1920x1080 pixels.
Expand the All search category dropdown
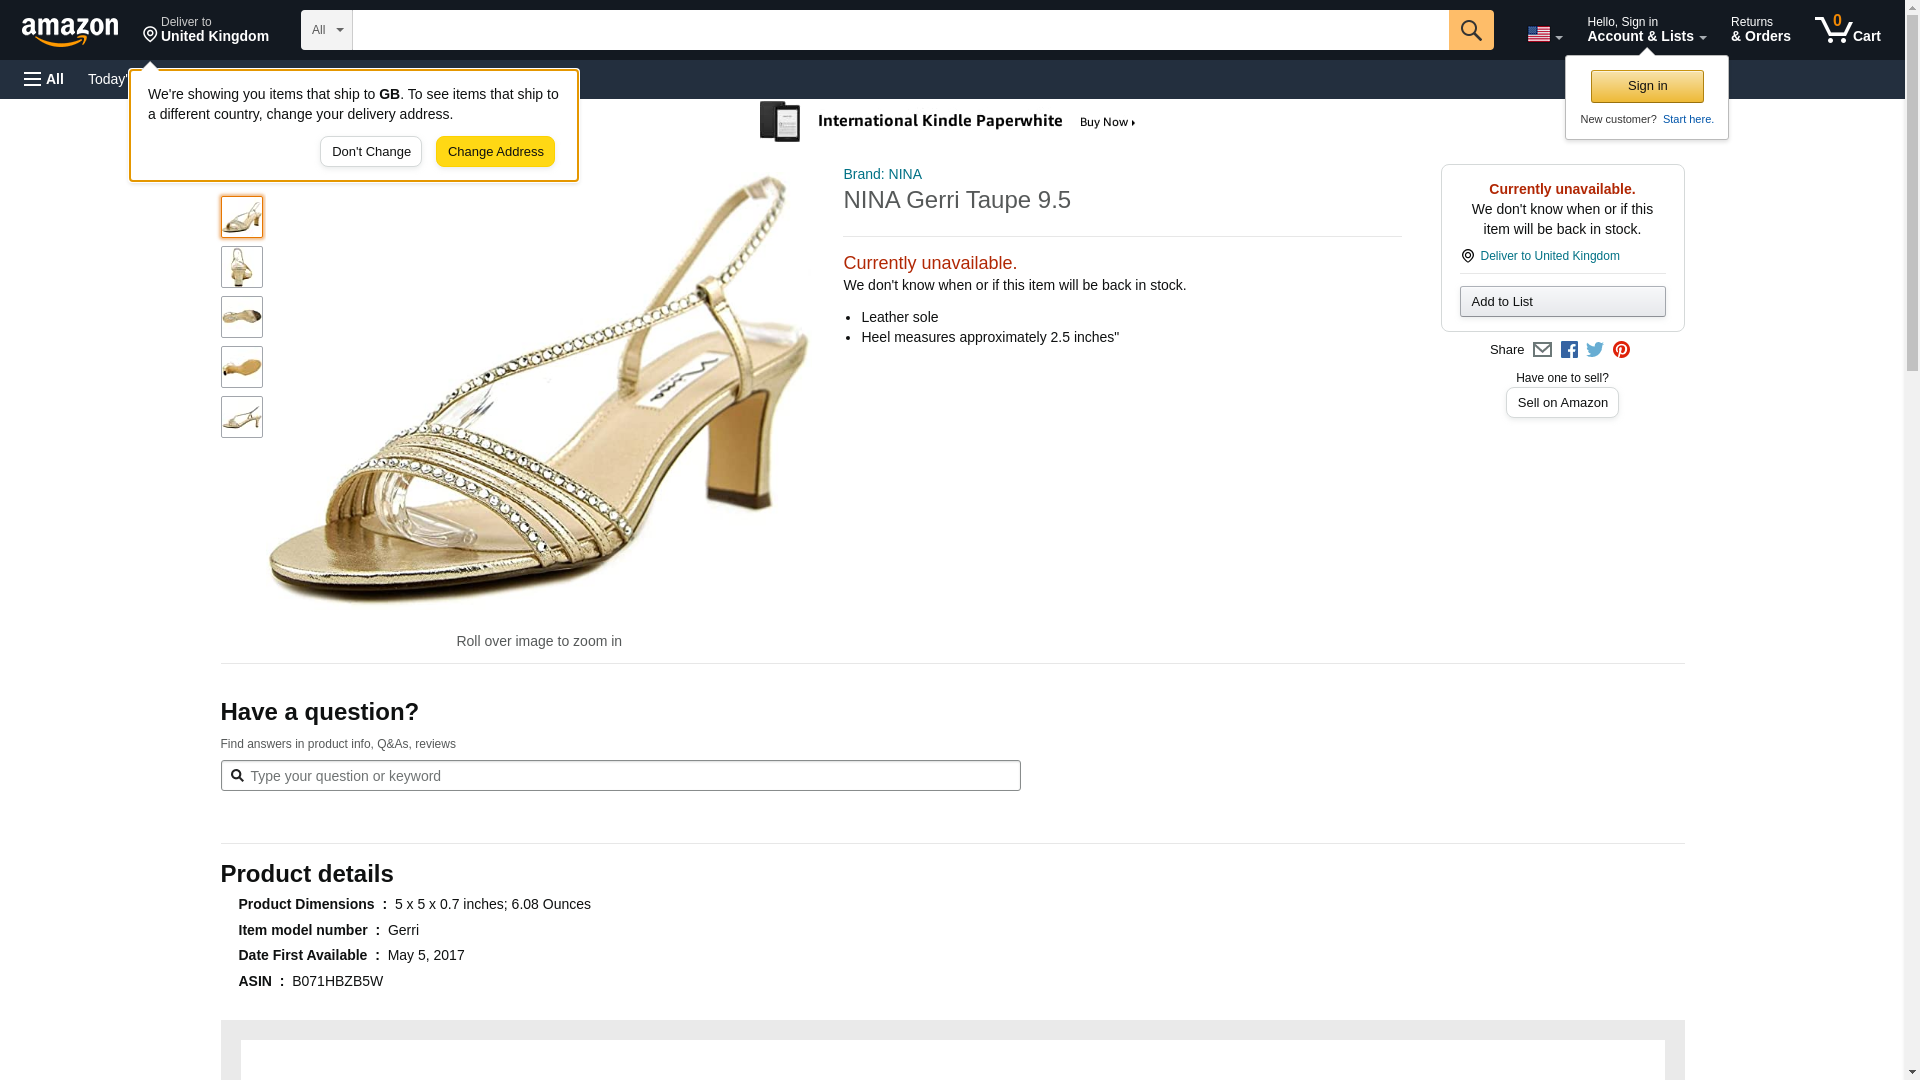click(326, 30)
